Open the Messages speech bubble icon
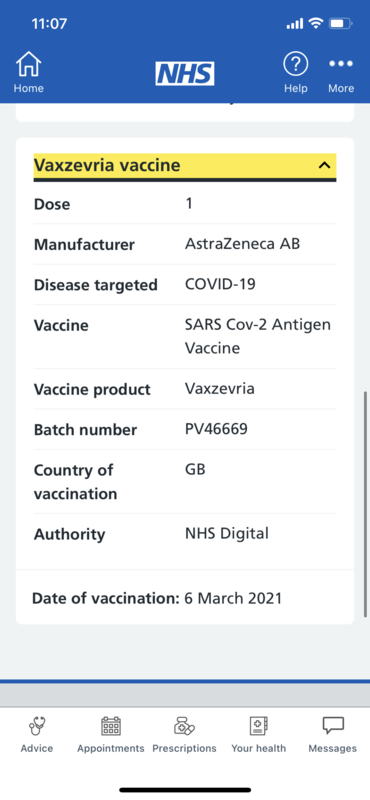The image size is (370, 800). pyautogui.click(x=333, y=726)
